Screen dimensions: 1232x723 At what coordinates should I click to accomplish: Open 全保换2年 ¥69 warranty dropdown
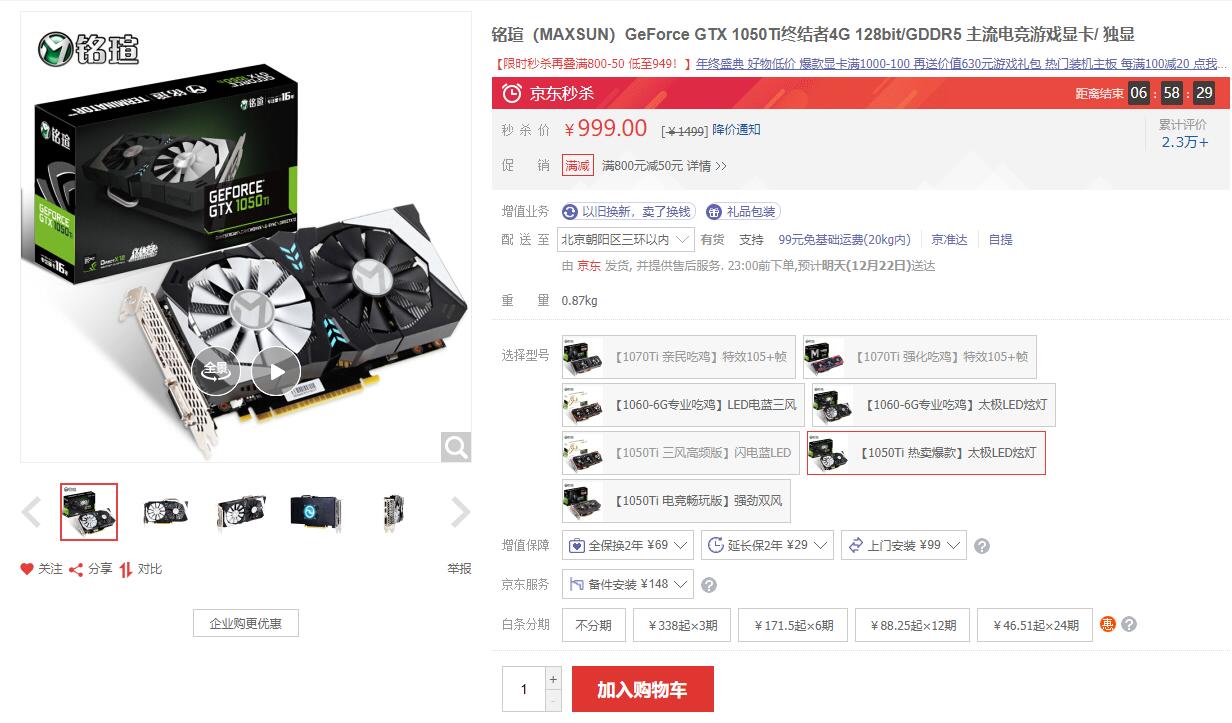tap(628, 545)
